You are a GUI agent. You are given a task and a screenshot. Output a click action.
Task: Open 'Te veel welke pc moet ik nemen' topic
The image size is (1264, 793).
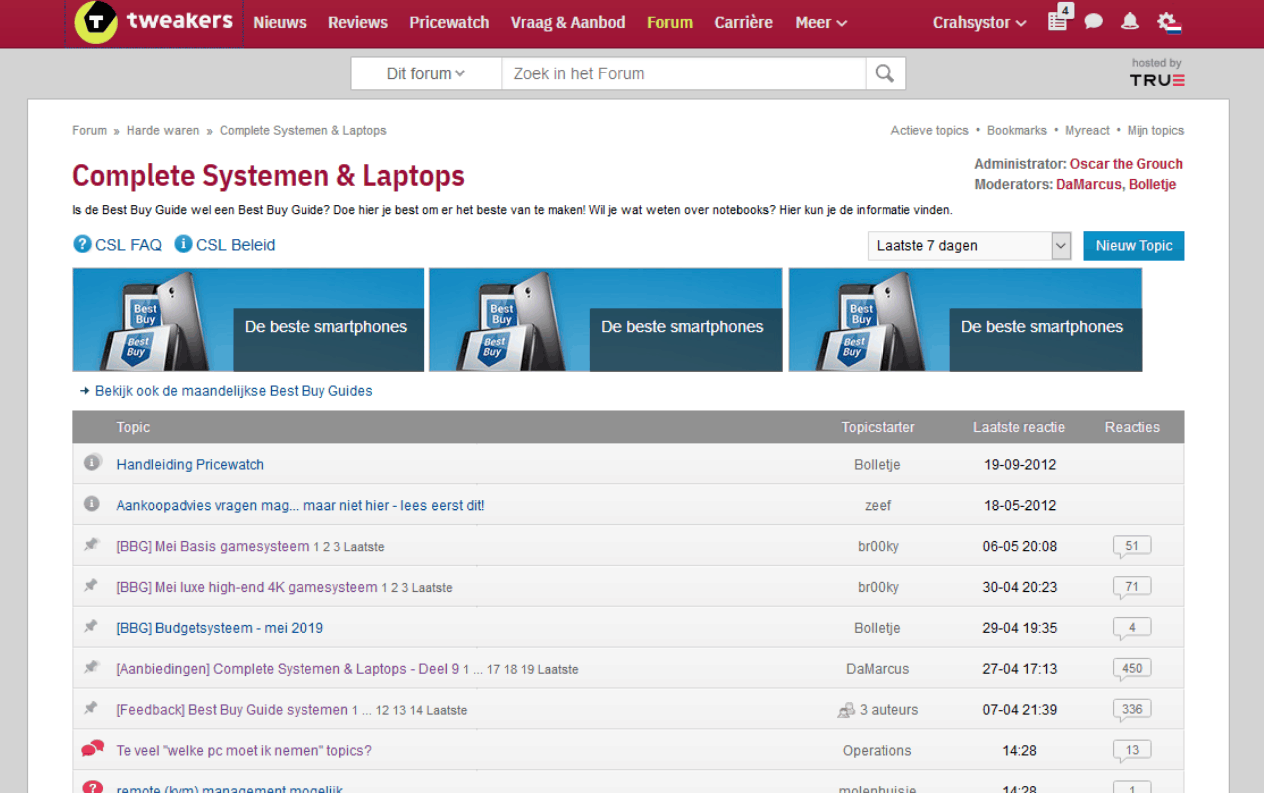244,750
